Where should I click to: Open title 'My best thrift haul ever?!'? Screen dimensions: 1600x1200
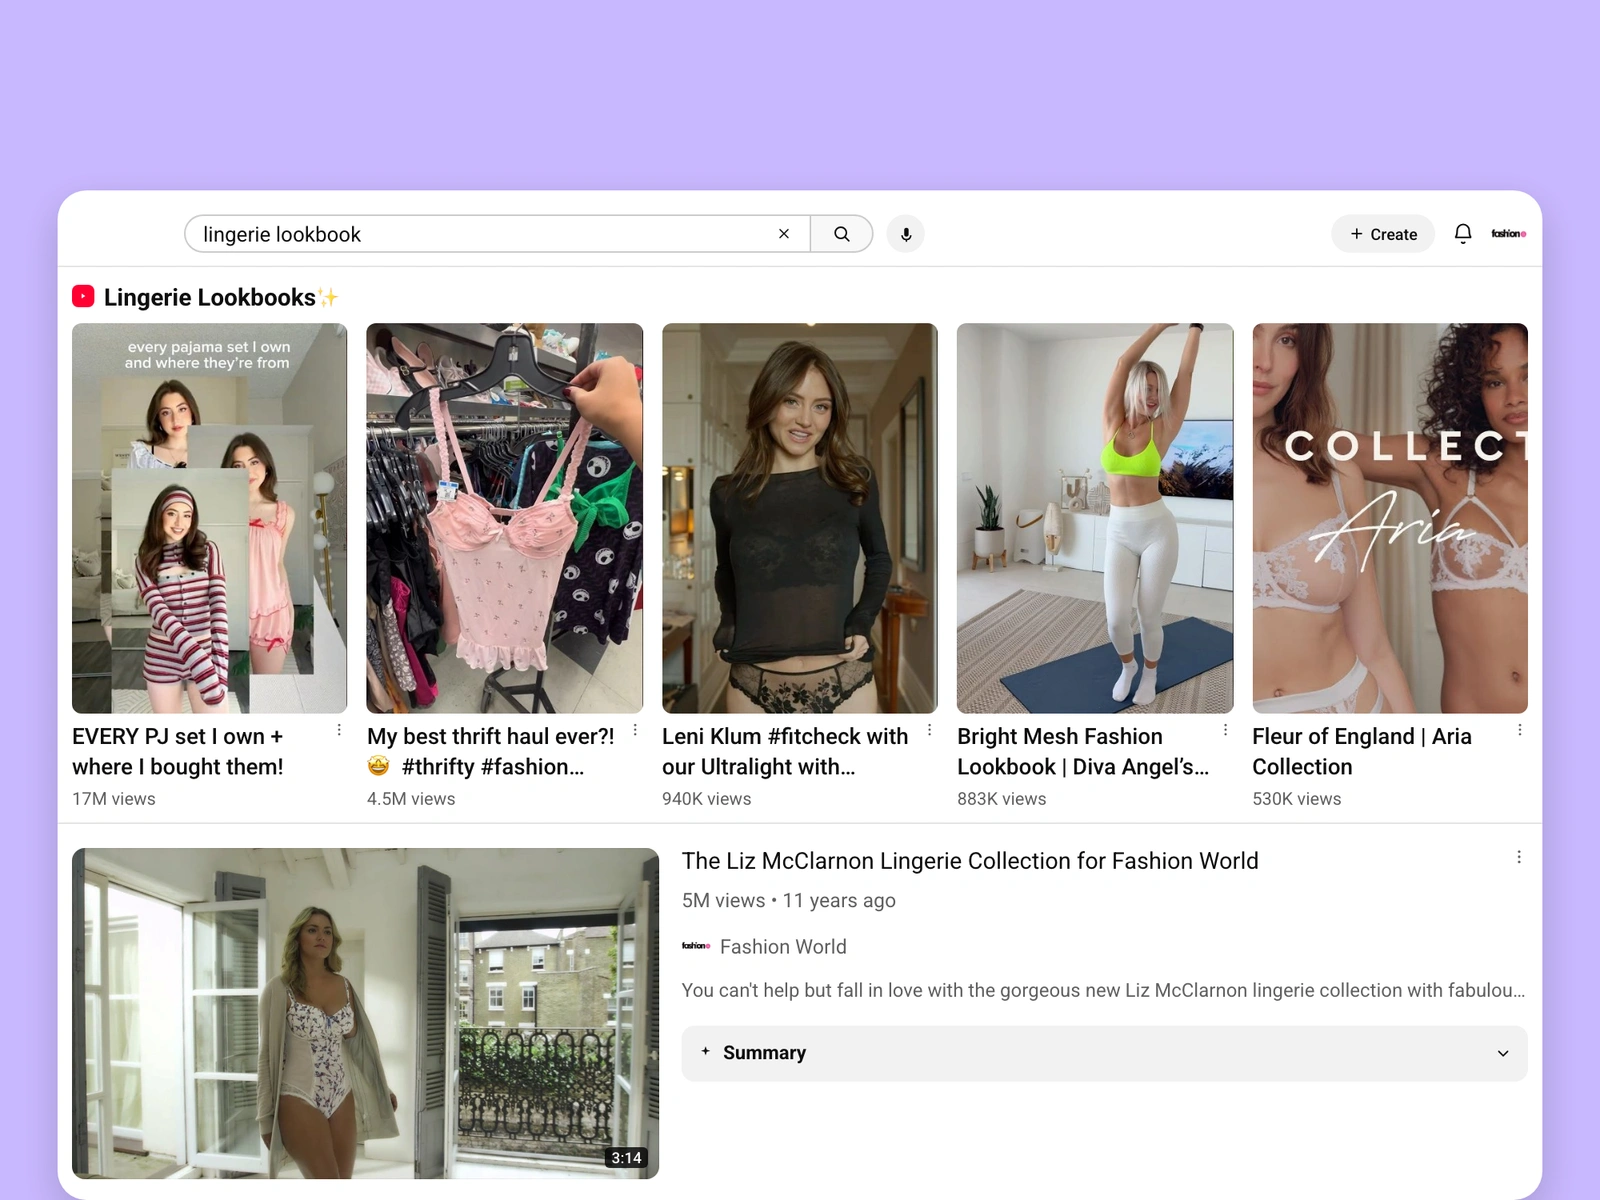491,752
